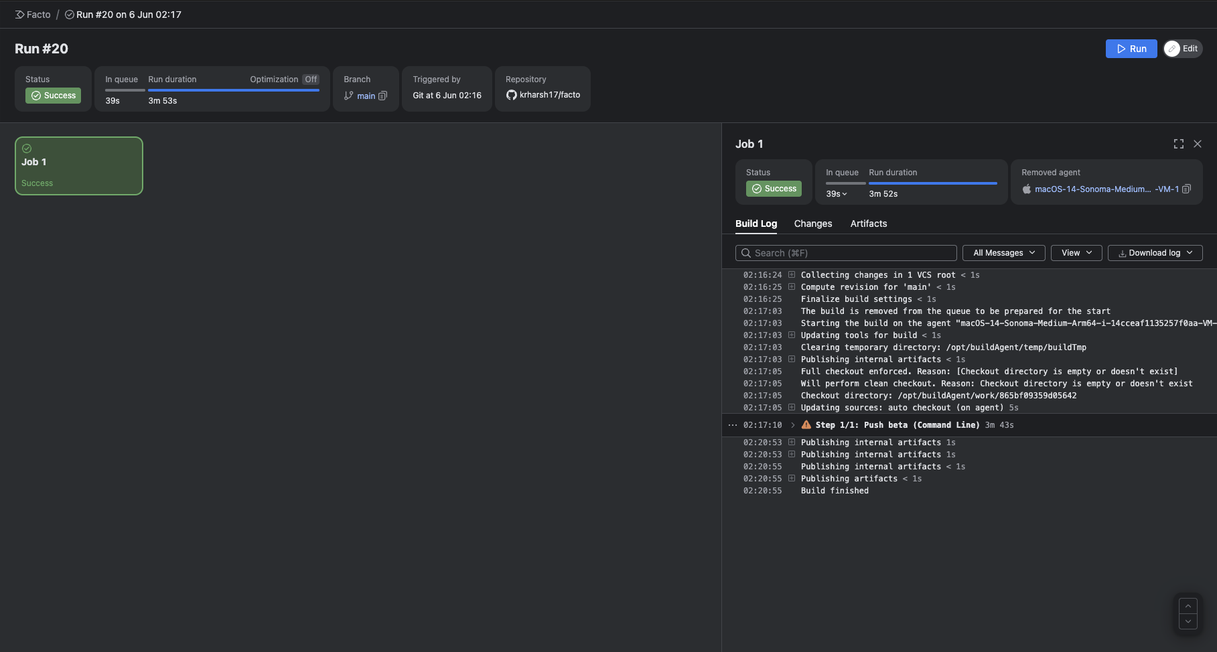Expand the Job 1 in-queue 39s dropdown
The image size is (1217, 652).
837,194
